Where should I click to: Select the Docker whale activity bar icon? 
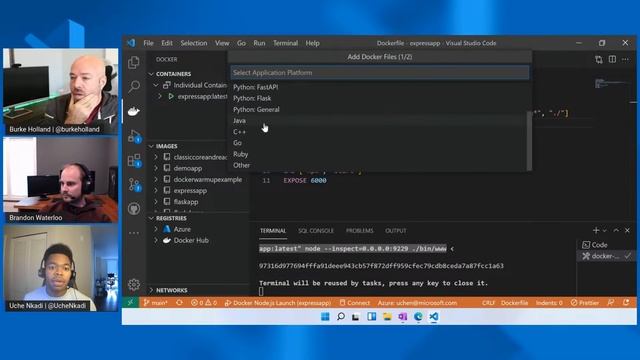tap(134, 111)
